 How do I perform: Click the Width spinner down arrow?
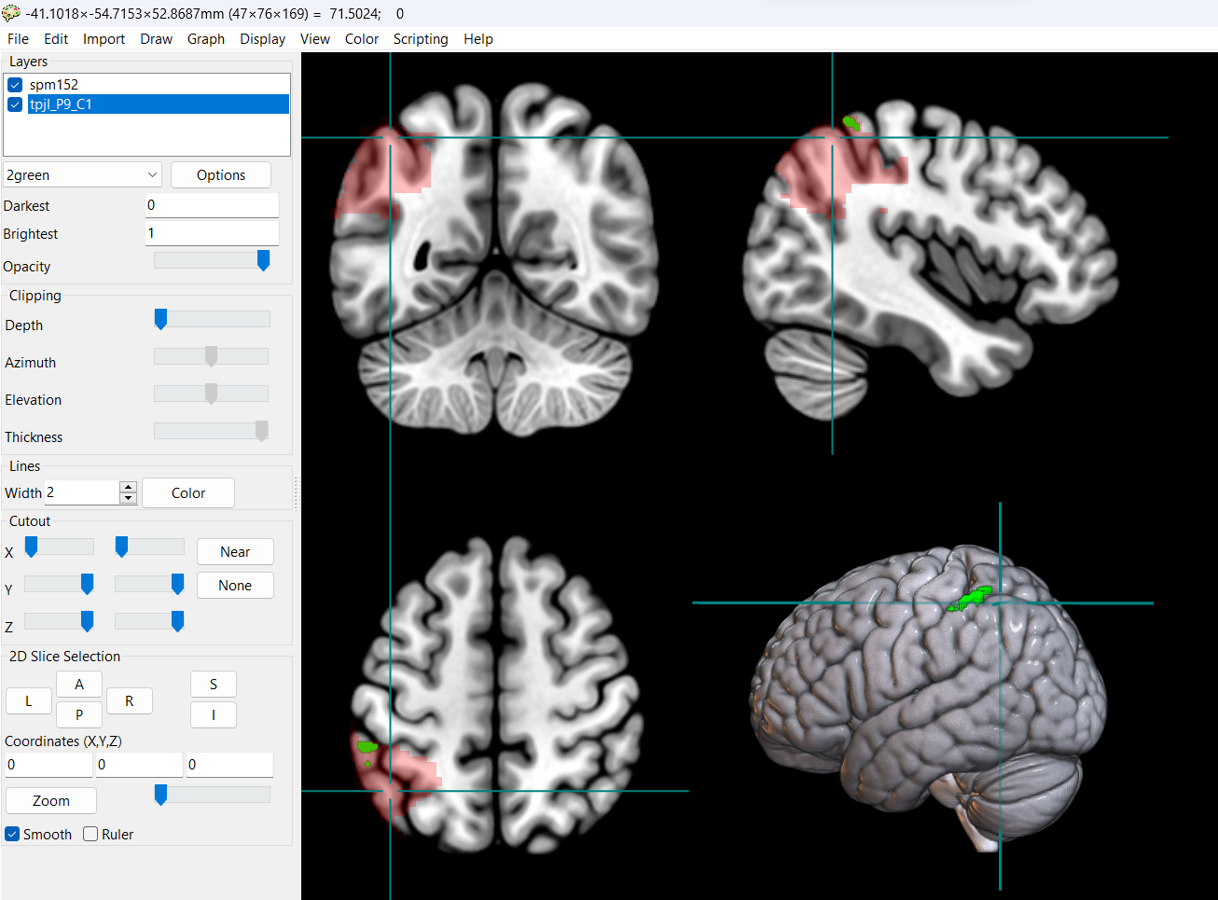click(127, 498)
